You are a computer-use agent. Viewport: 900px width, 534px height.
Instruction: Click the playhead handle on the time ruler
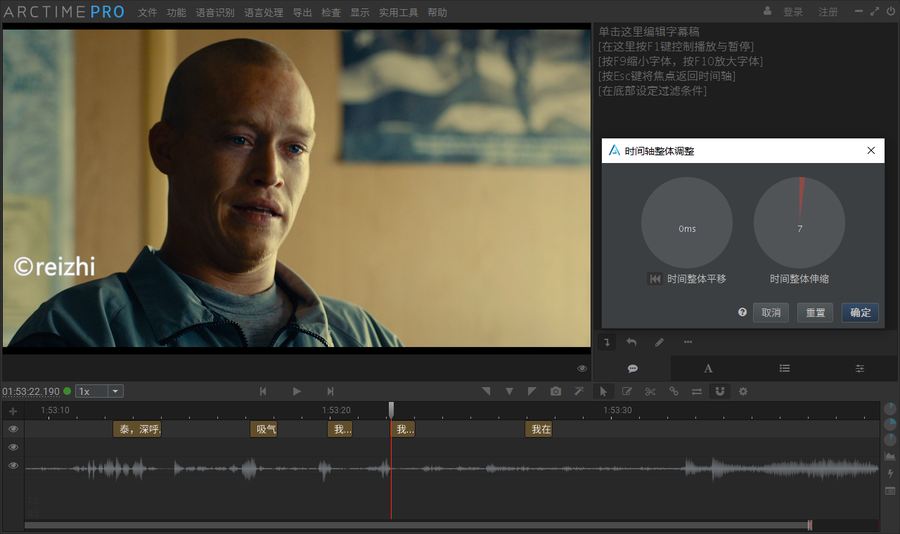391,409
